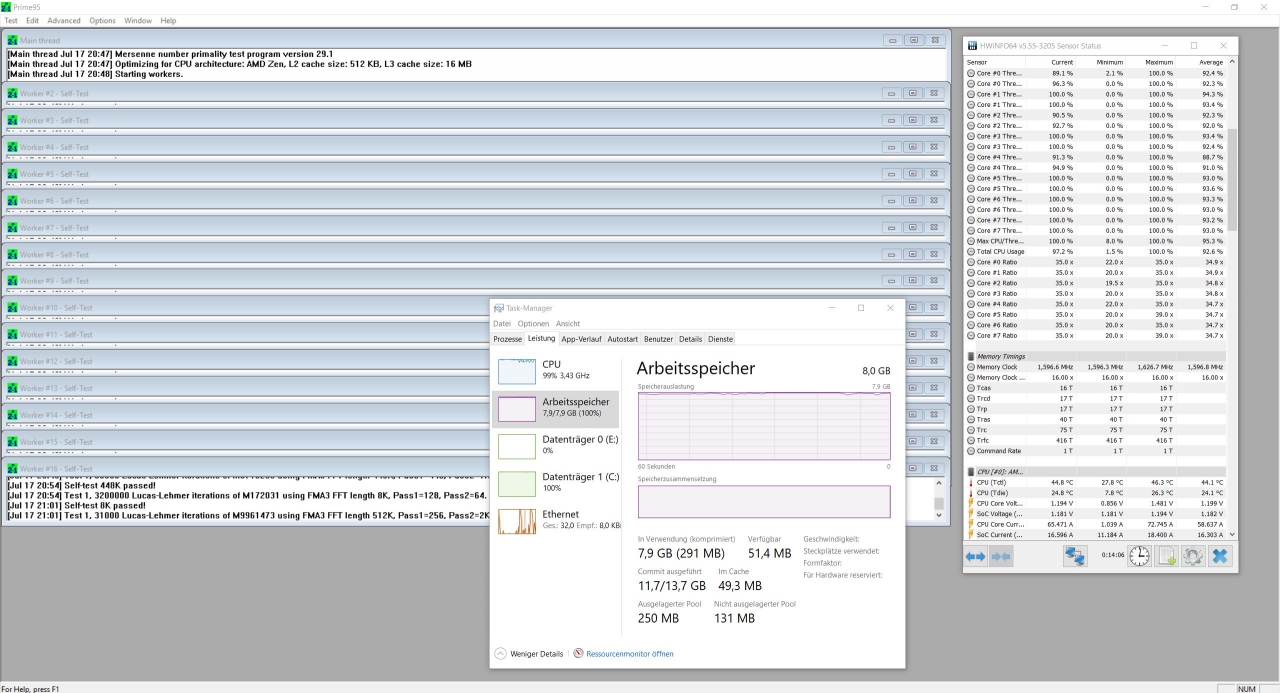Viewport: 1280px width, 693px height.
Task: Select the CPU performance graph entry
Action: pos(556,370)
